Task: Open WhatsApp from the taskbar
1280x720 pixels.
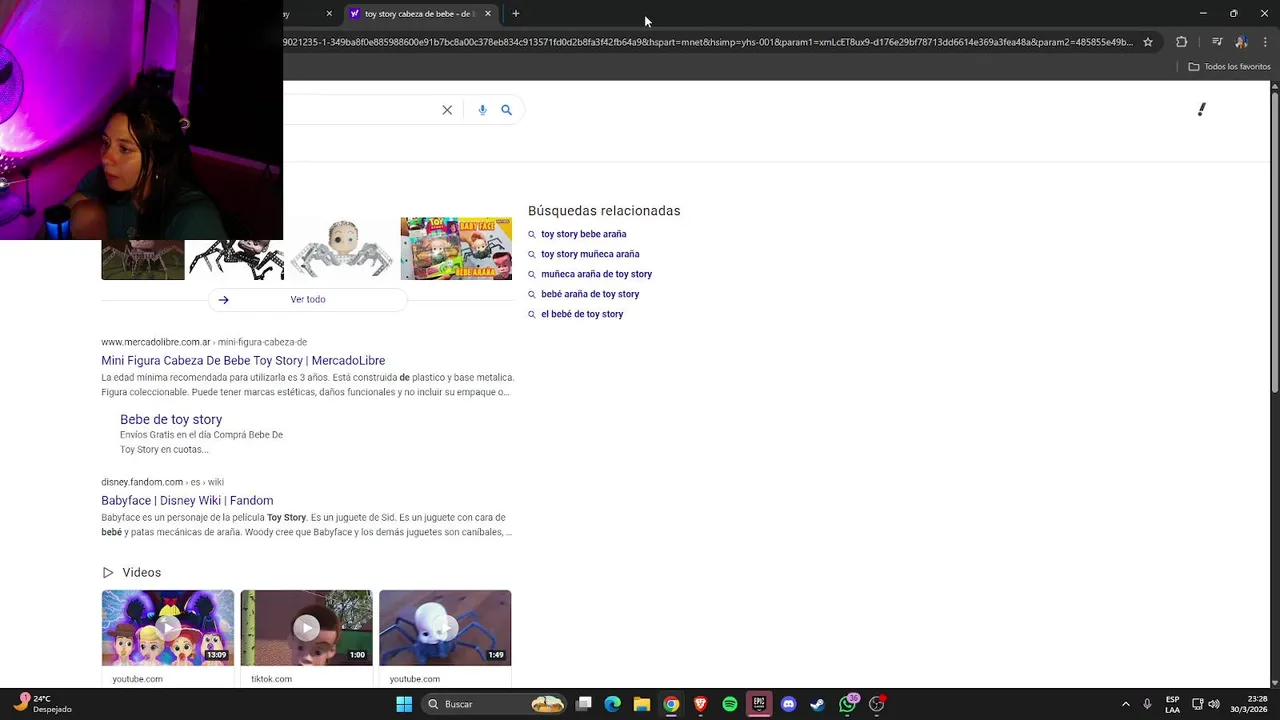Action: [x=848, y=704]
